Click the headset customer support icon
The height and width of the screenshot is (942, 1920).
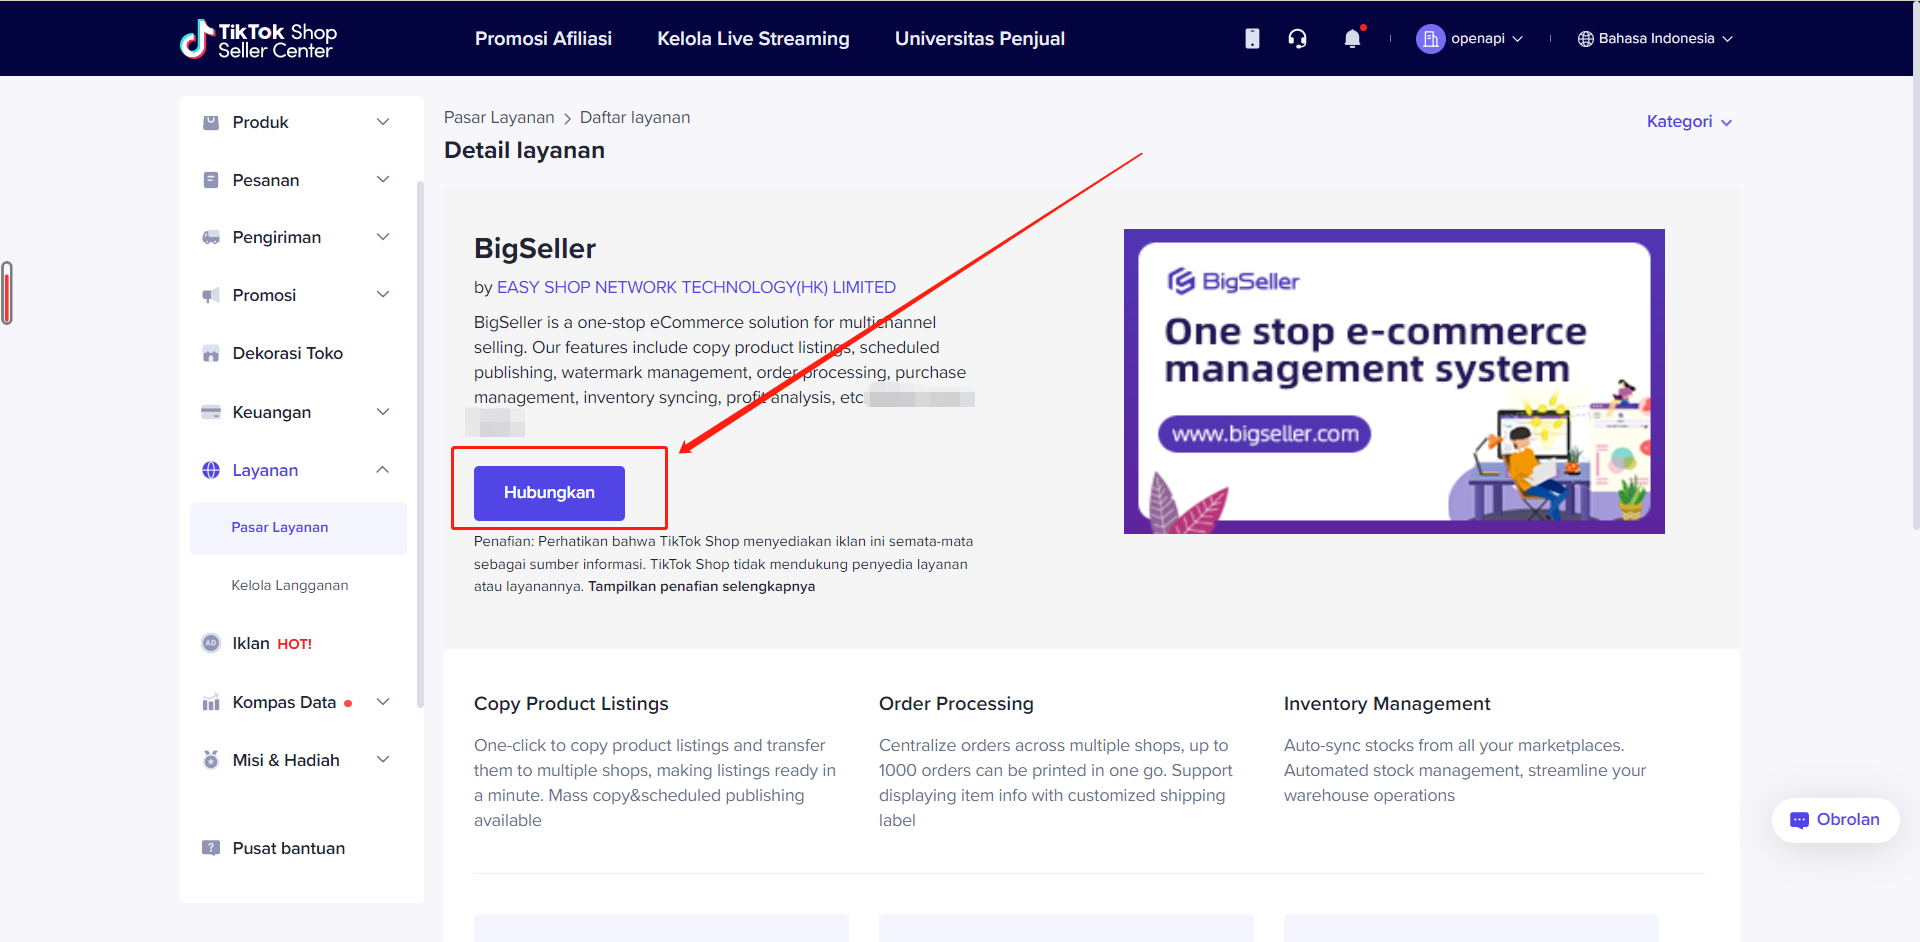tap(1297, 39)
